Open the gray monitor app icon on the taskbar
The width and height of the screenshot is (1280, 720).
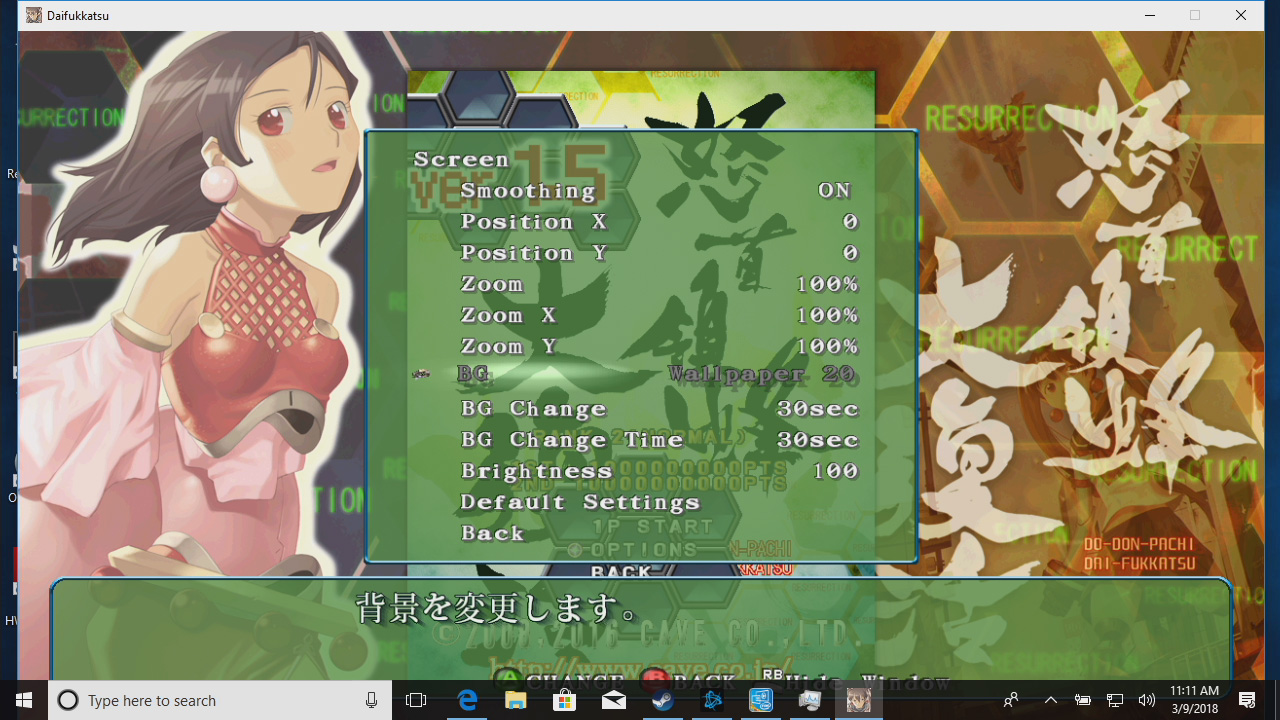[x=810, y=700]
